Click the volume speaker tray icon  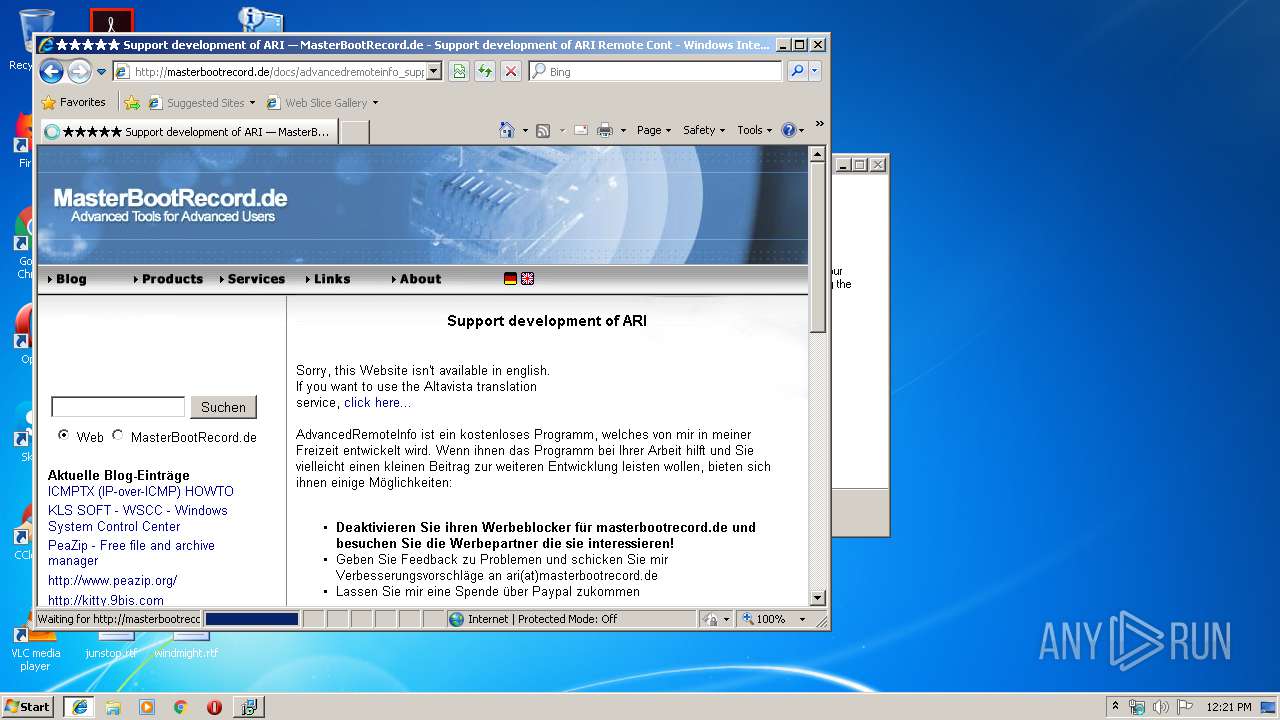[x=1161, y=707]
